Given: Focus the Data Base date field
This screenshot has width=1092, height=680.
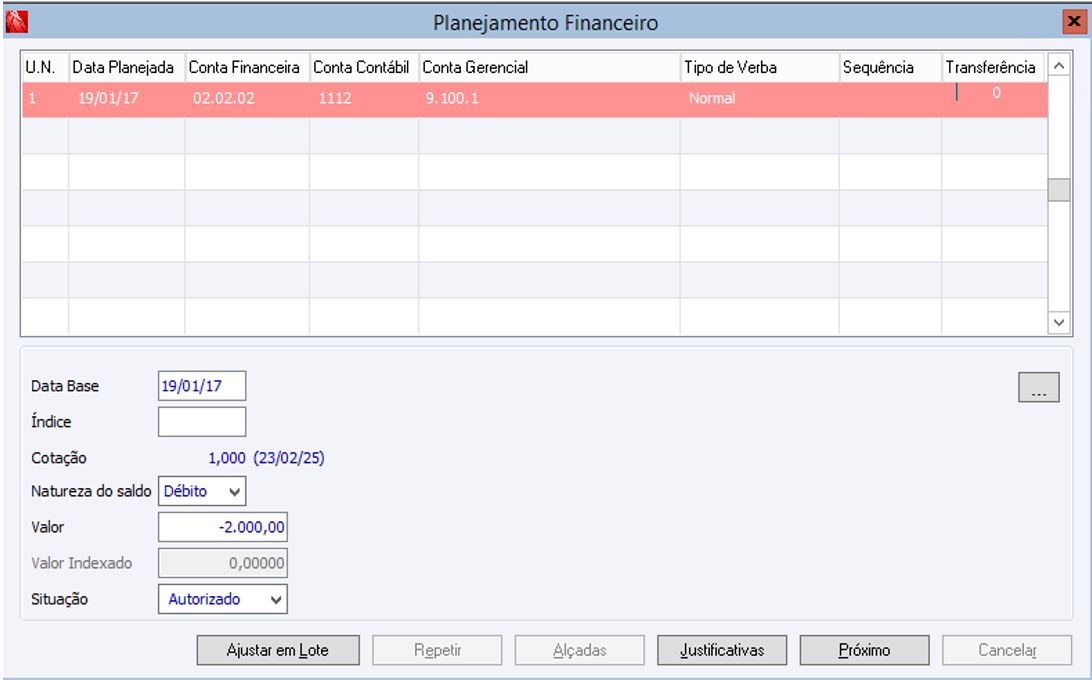Looking at the screenshot, I should (202, 386).
